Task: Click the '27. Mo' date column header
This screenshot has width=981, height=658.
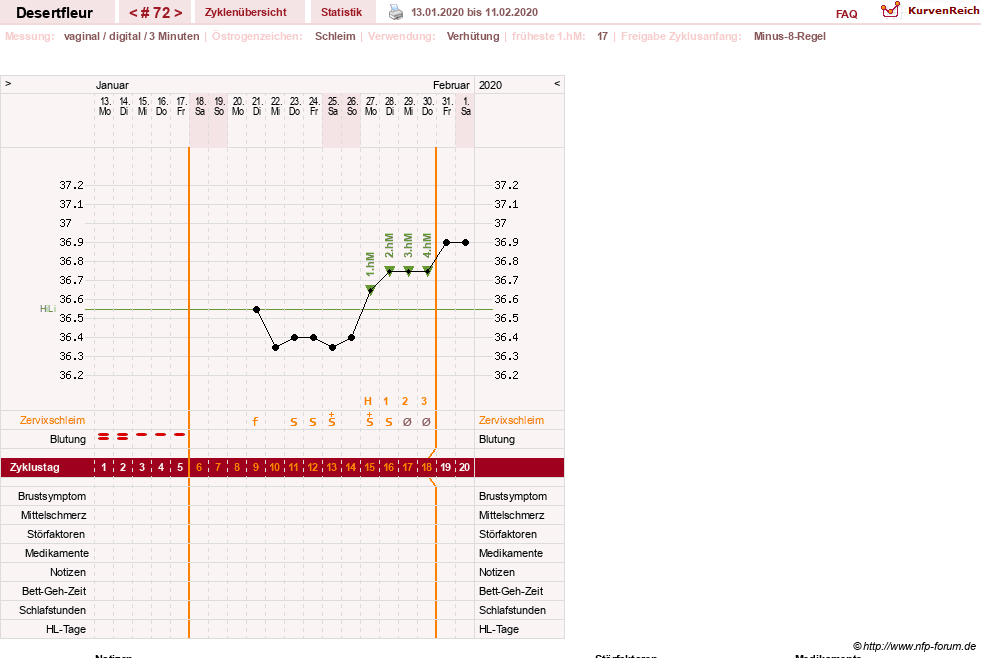Action: (371, 106)
